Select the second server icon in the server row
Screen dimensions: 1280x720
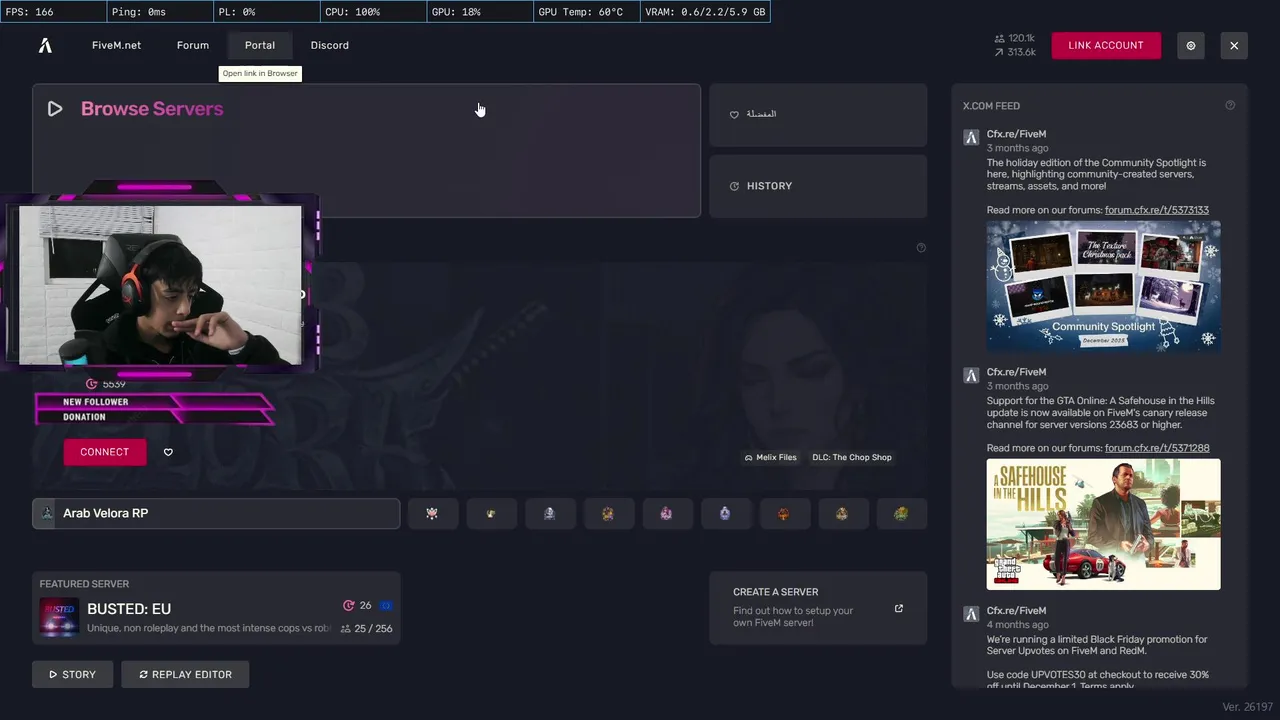(x=491, y=513)
